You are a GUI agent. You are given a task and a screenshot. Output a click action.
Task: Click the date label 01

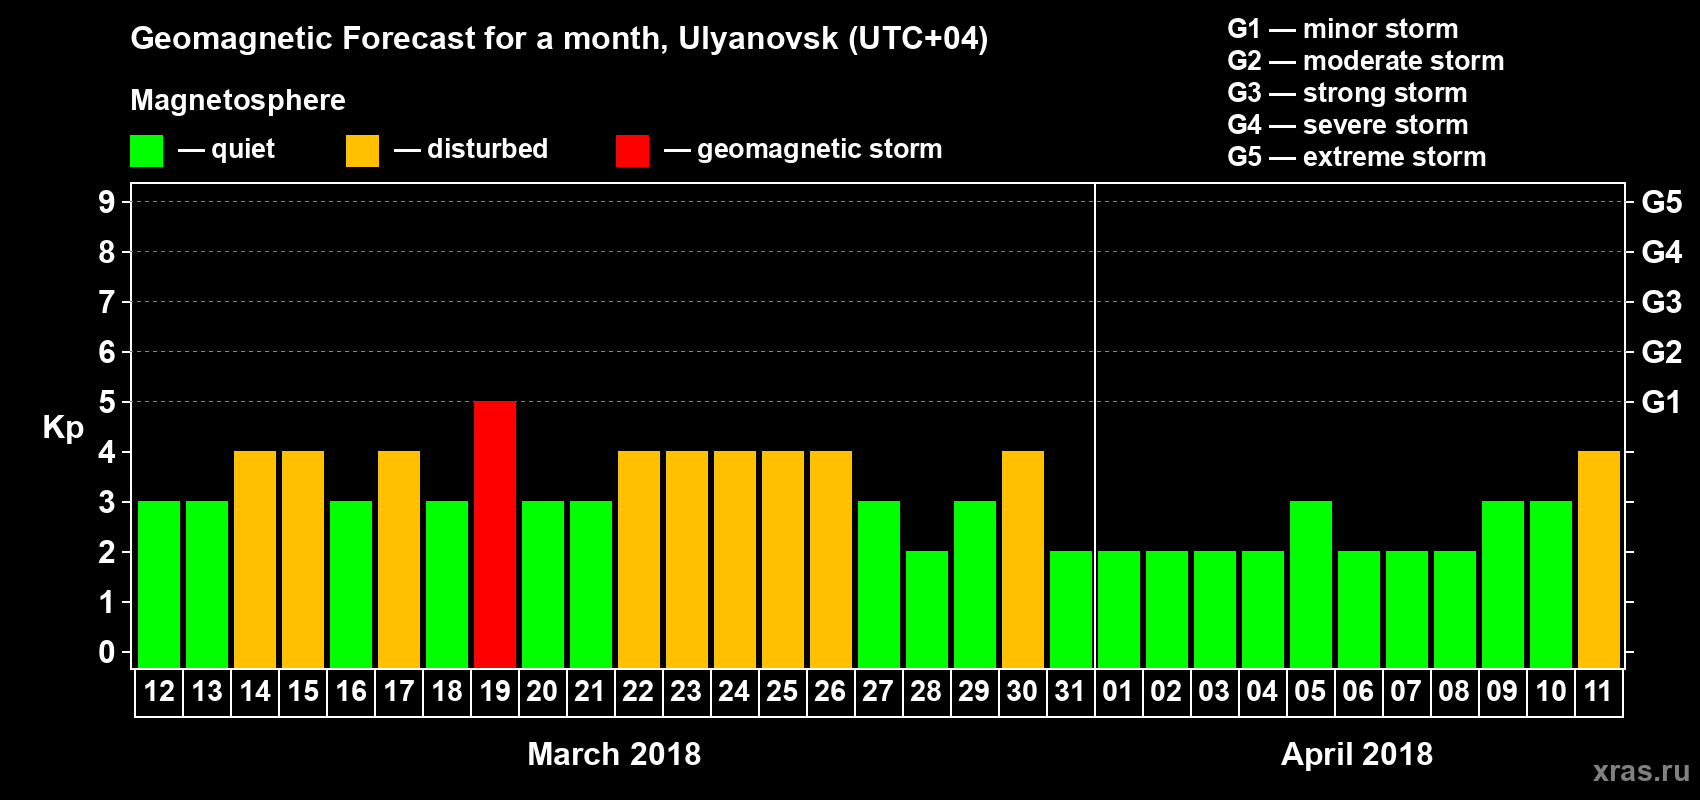coord(1119,692)
